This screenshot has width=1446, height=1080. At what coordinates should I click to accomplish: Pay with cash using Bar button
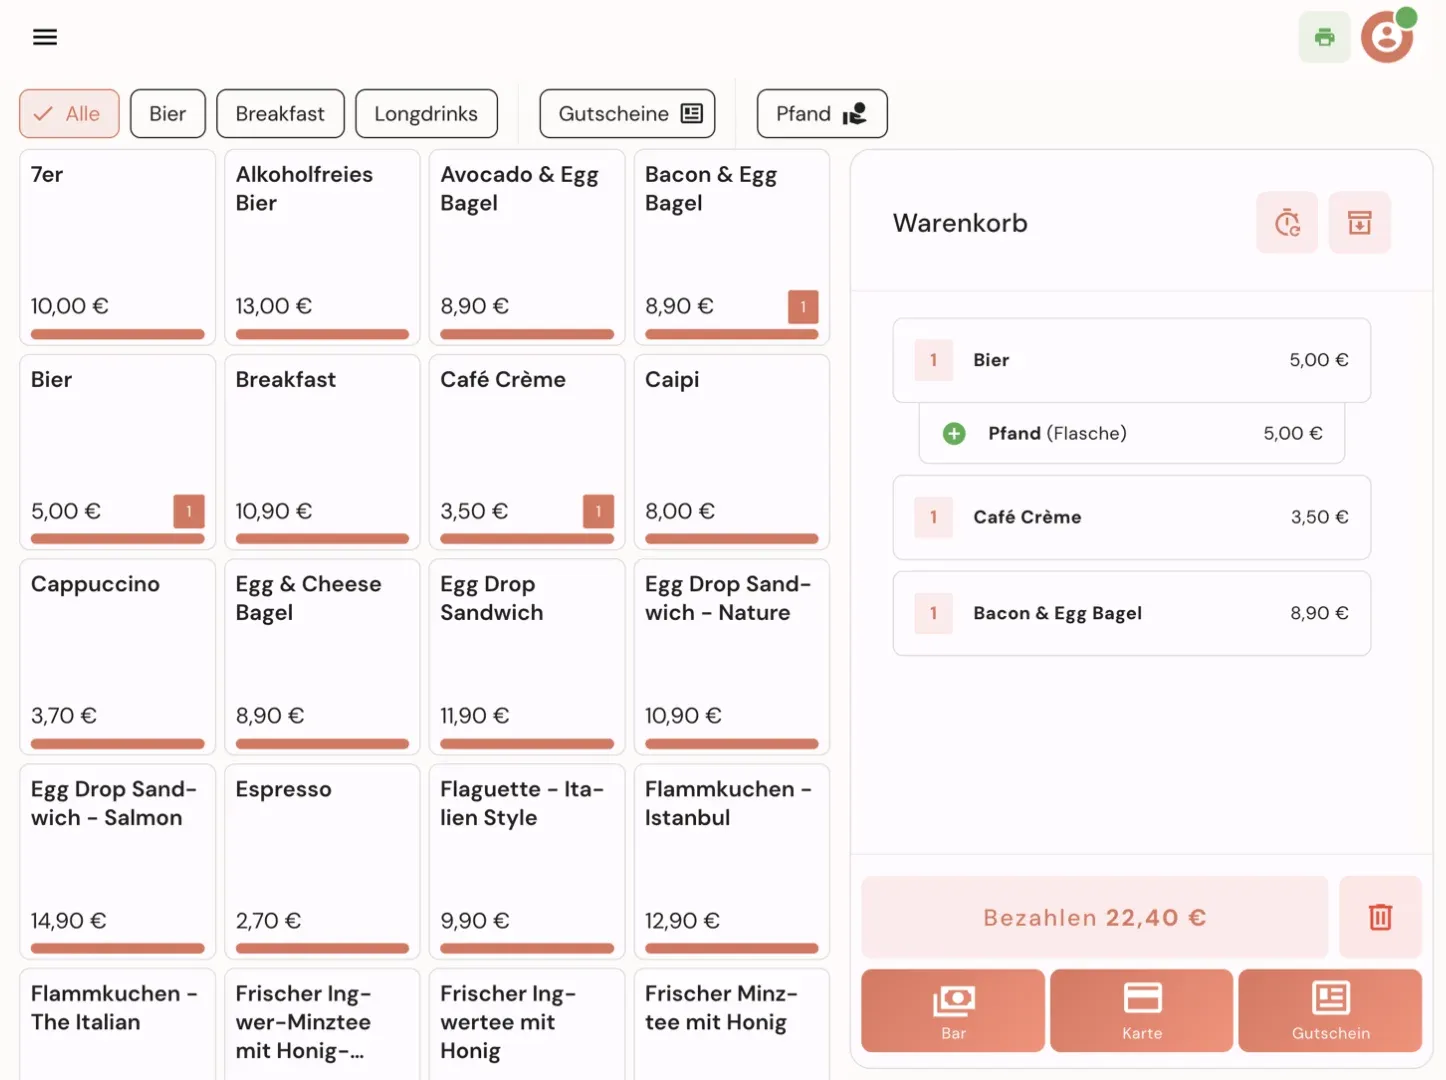(x=953, y=1010)
